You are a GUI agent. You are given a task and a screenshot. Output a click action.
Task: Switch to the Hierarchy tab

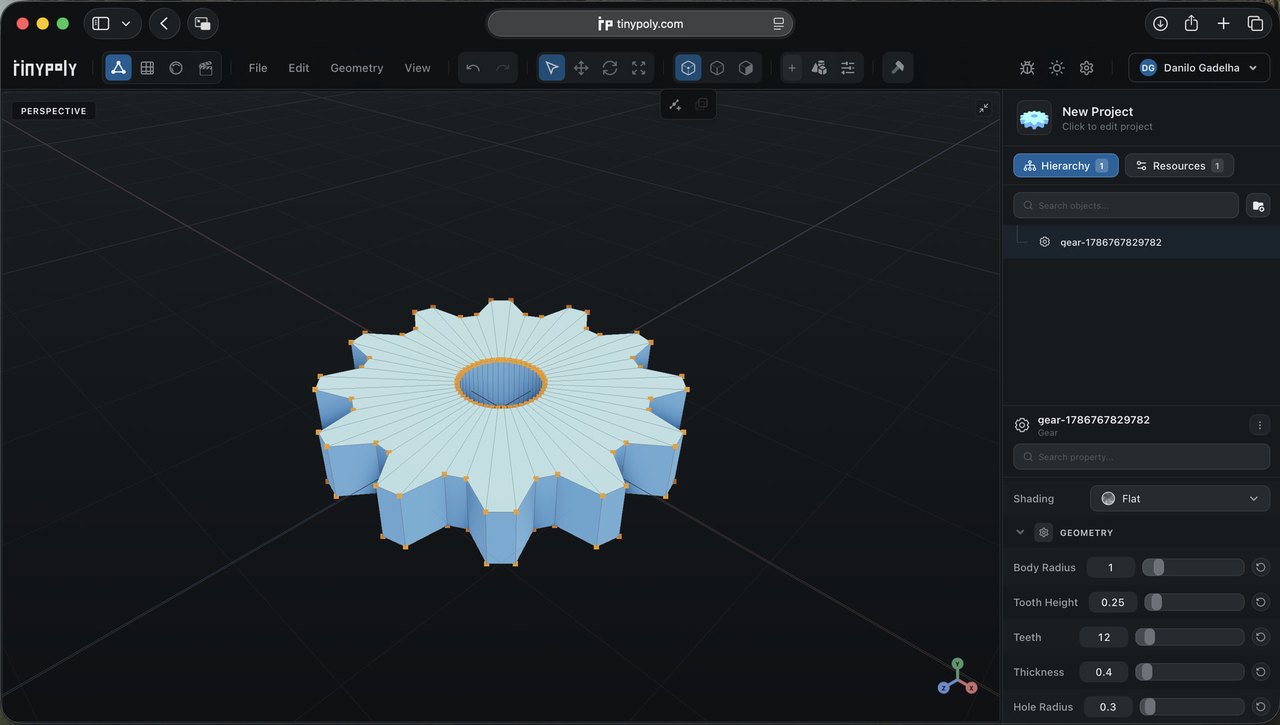(1066, 165)
